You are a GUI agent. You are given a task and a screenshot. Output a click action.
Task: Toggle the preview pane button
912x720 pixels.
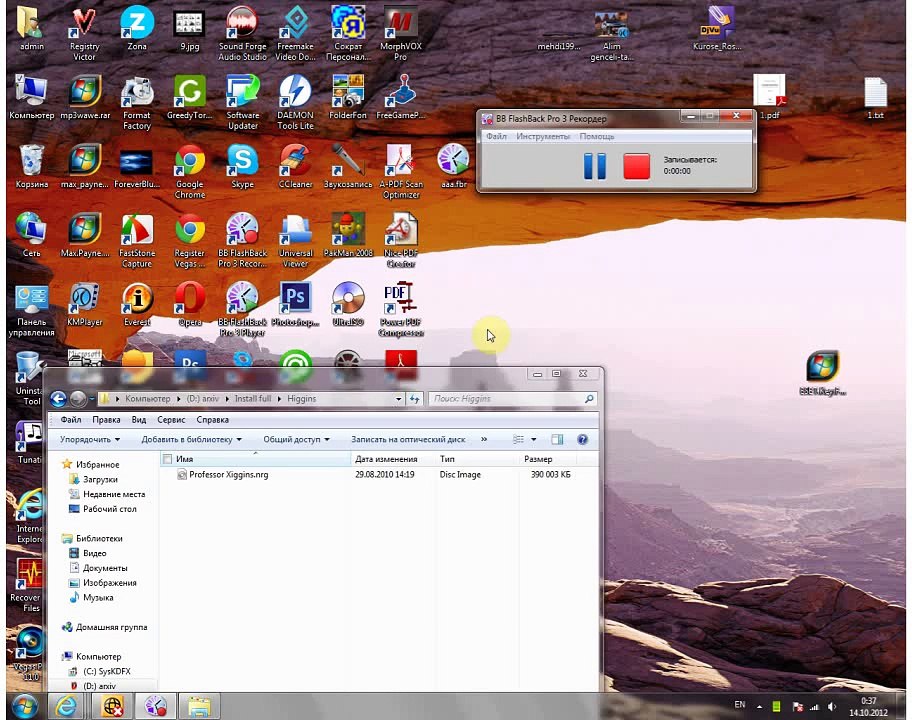[x=557, y=439]
